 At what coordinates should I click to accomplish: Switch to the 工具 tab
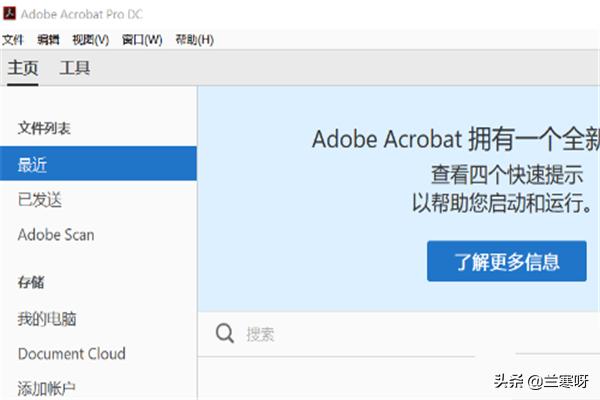tap(75, 68)
